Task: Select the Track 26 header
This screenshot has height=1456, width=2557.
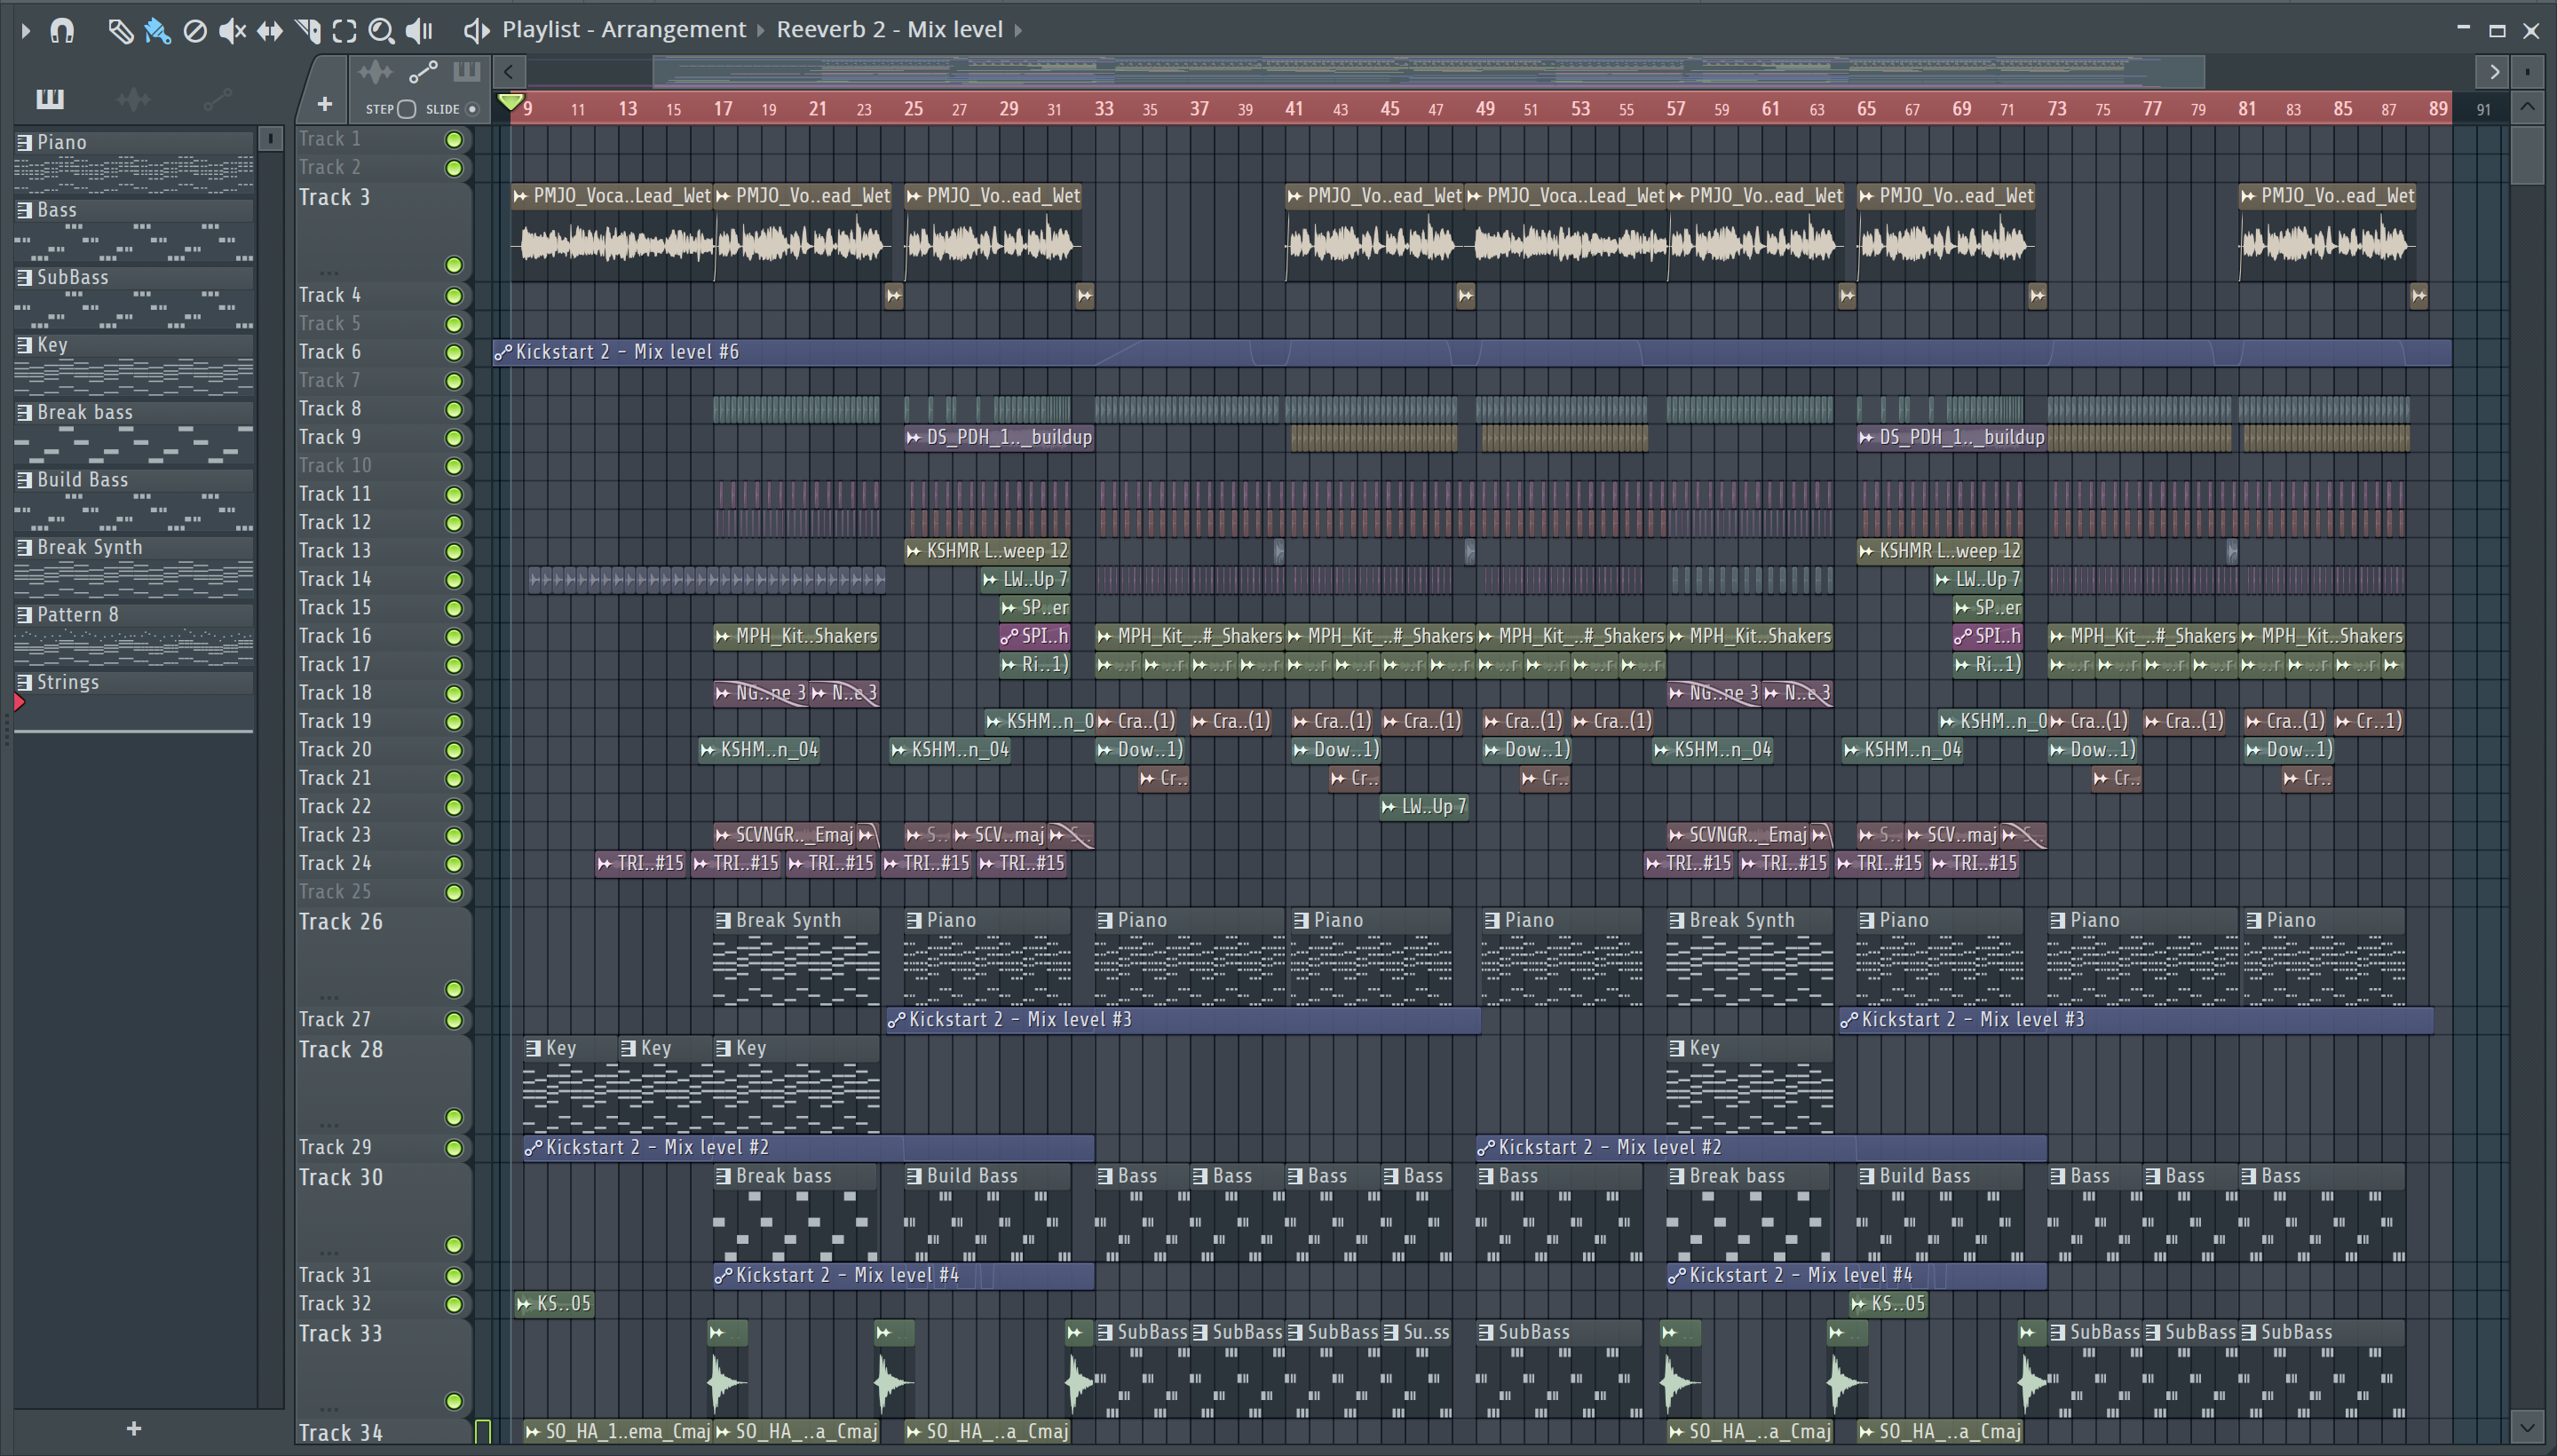Action: (384, 956)
